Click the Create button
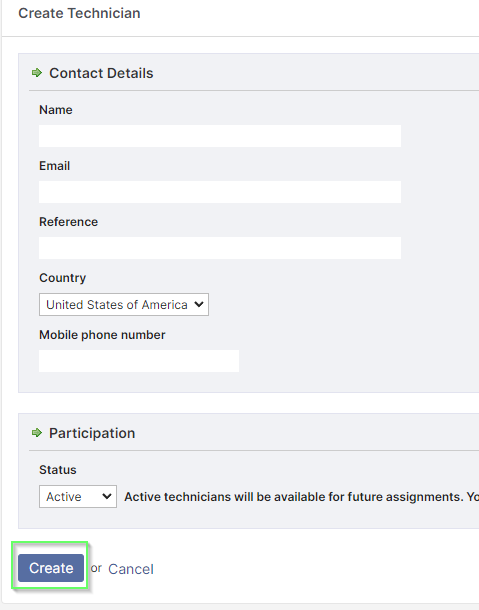This screenshot has height=610, width=479. 51,568
